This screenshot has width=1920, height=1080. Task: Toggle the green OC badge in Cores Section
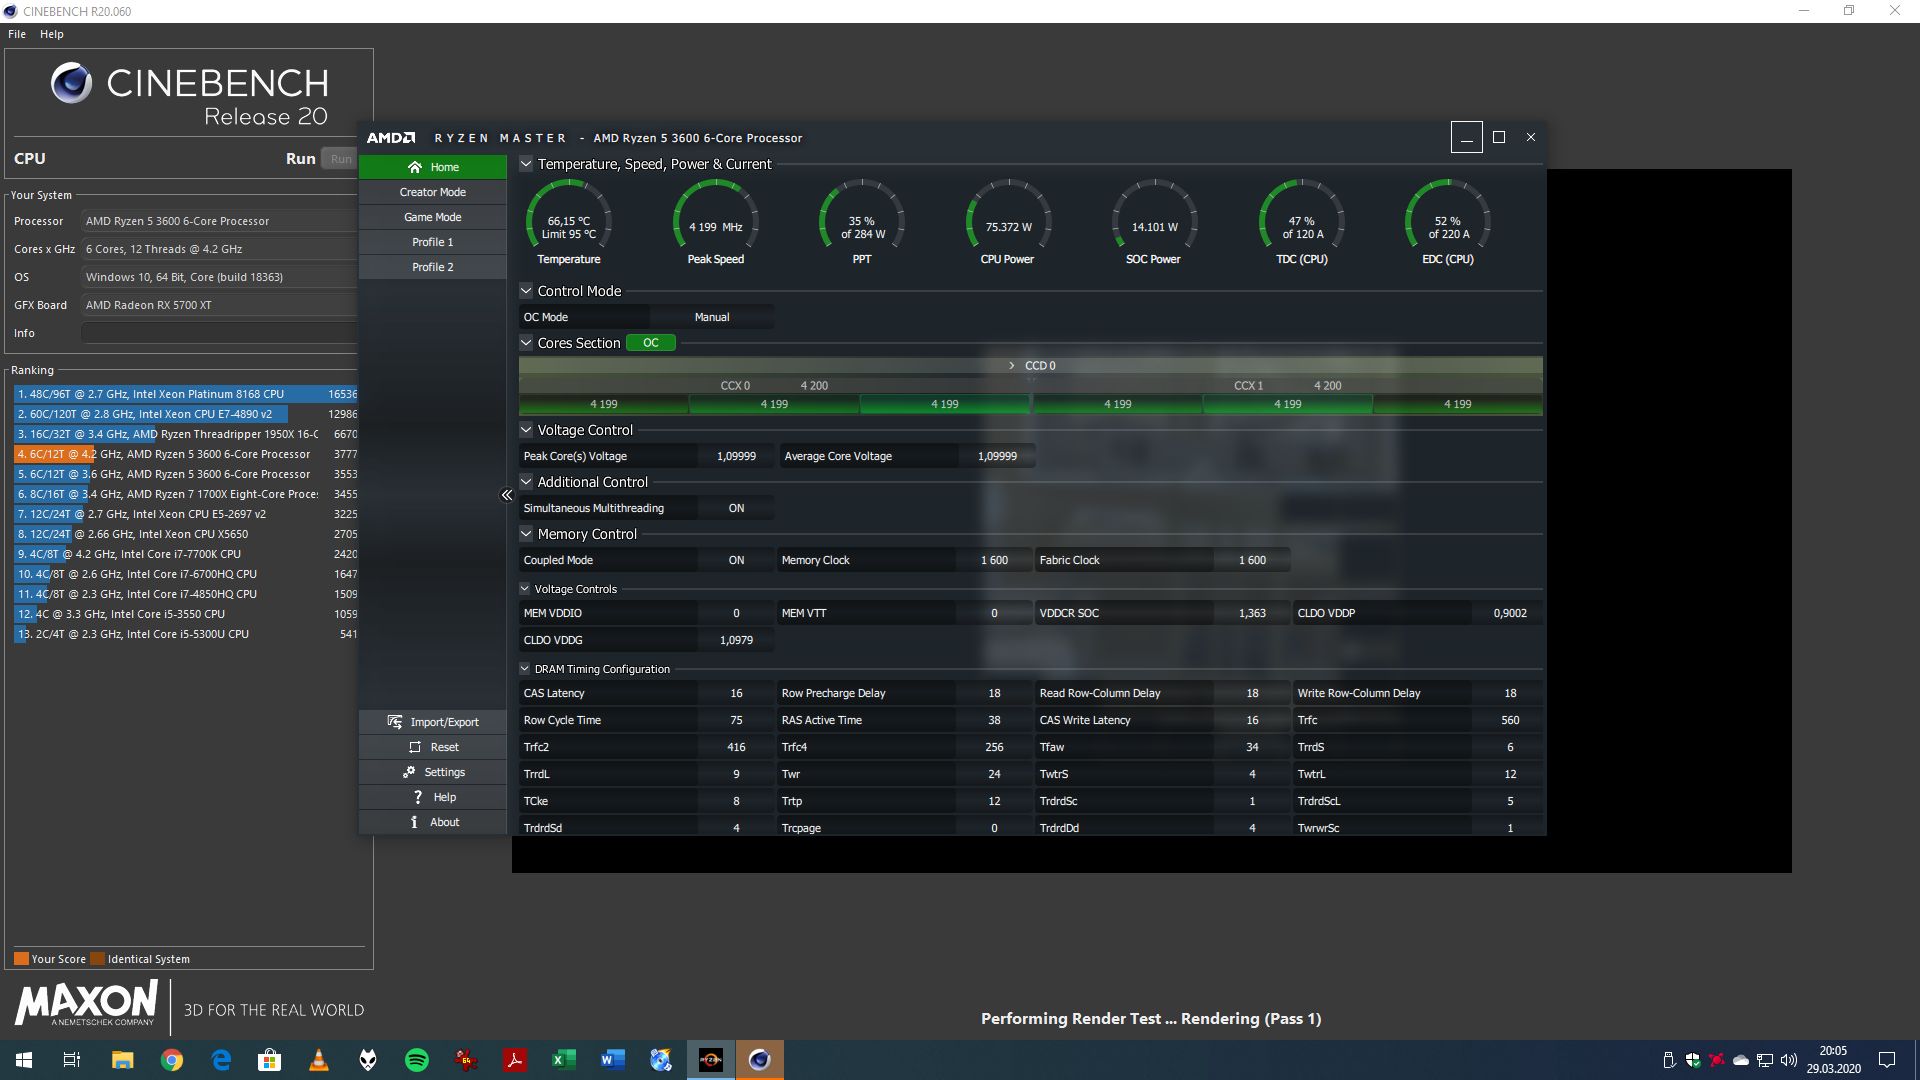[650, 343]
